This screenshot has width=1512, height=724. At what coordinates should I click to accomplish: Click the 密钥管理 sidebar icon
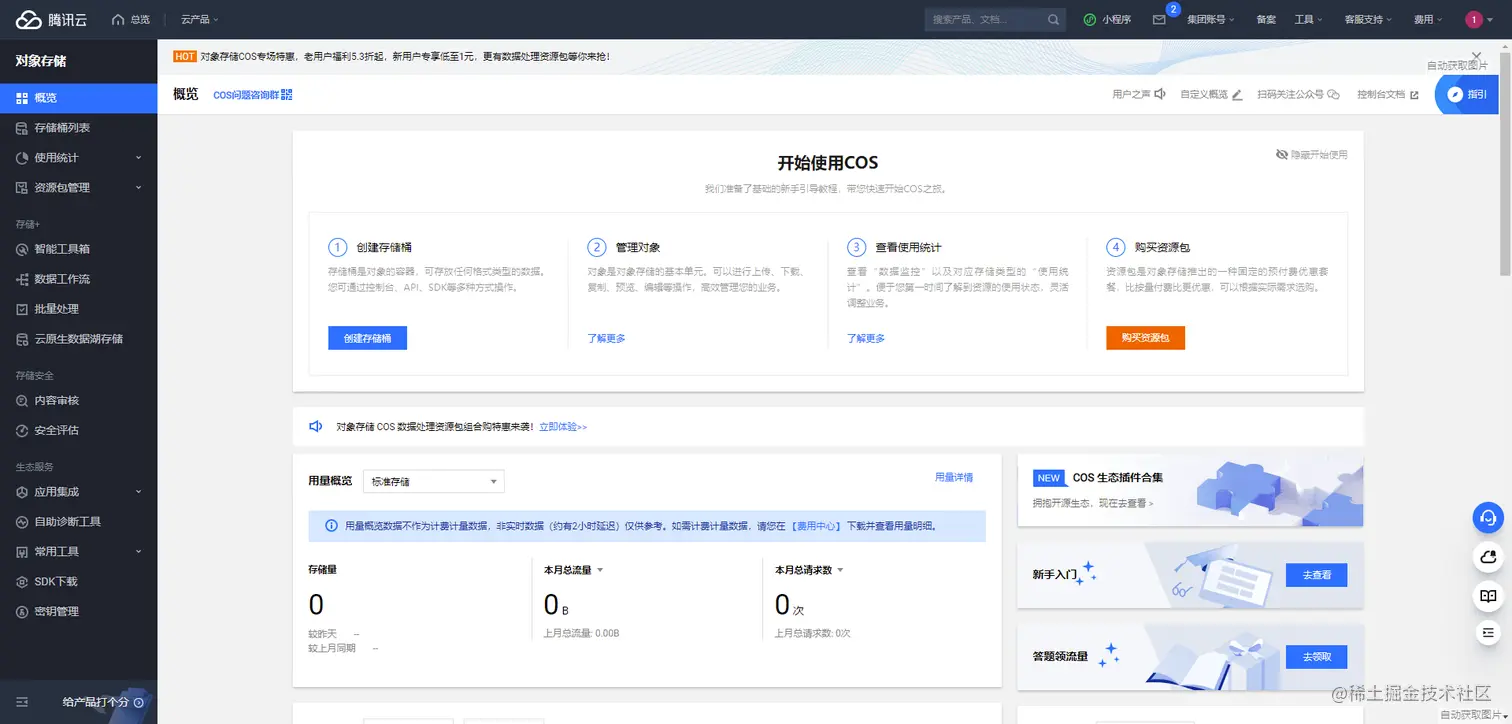pos(23,611)
